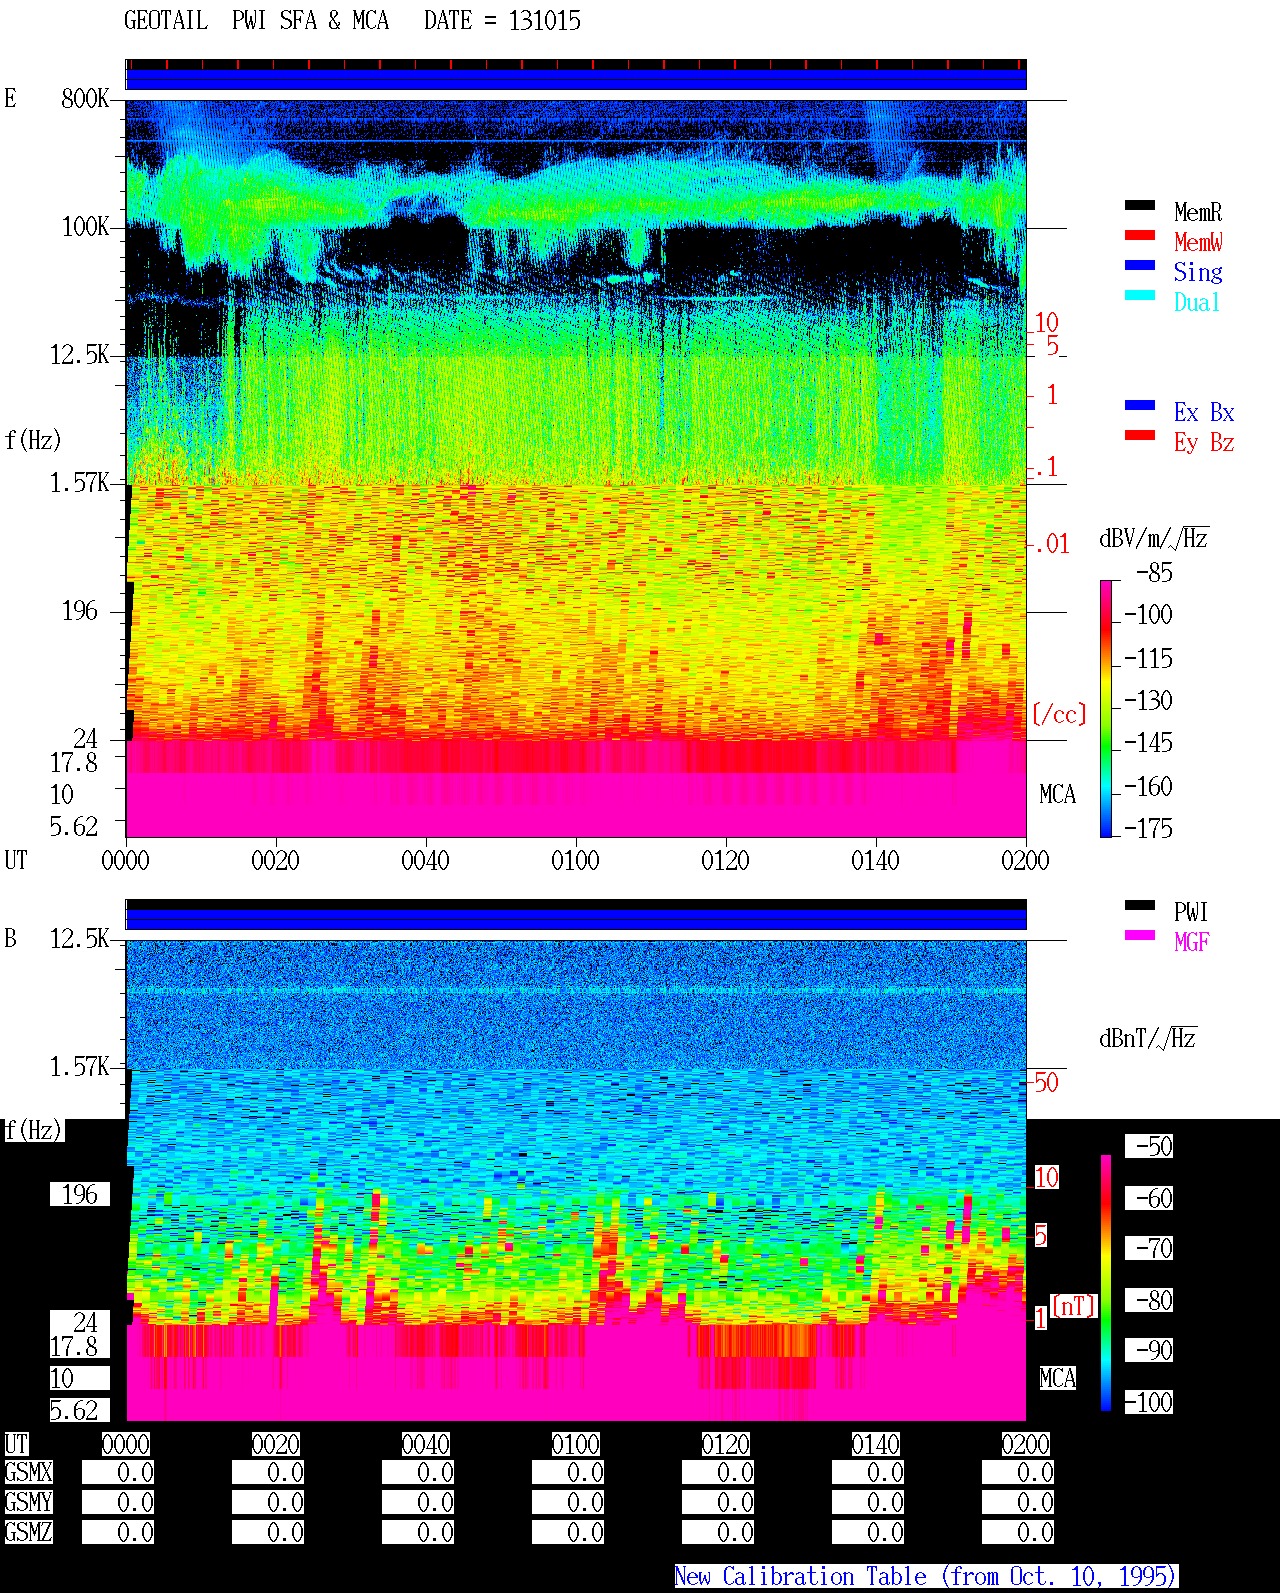Click the 12.5K label on the B panel axis
Image resolution: width=1280 pixels, height=1593 pixels.
(79, 939)
